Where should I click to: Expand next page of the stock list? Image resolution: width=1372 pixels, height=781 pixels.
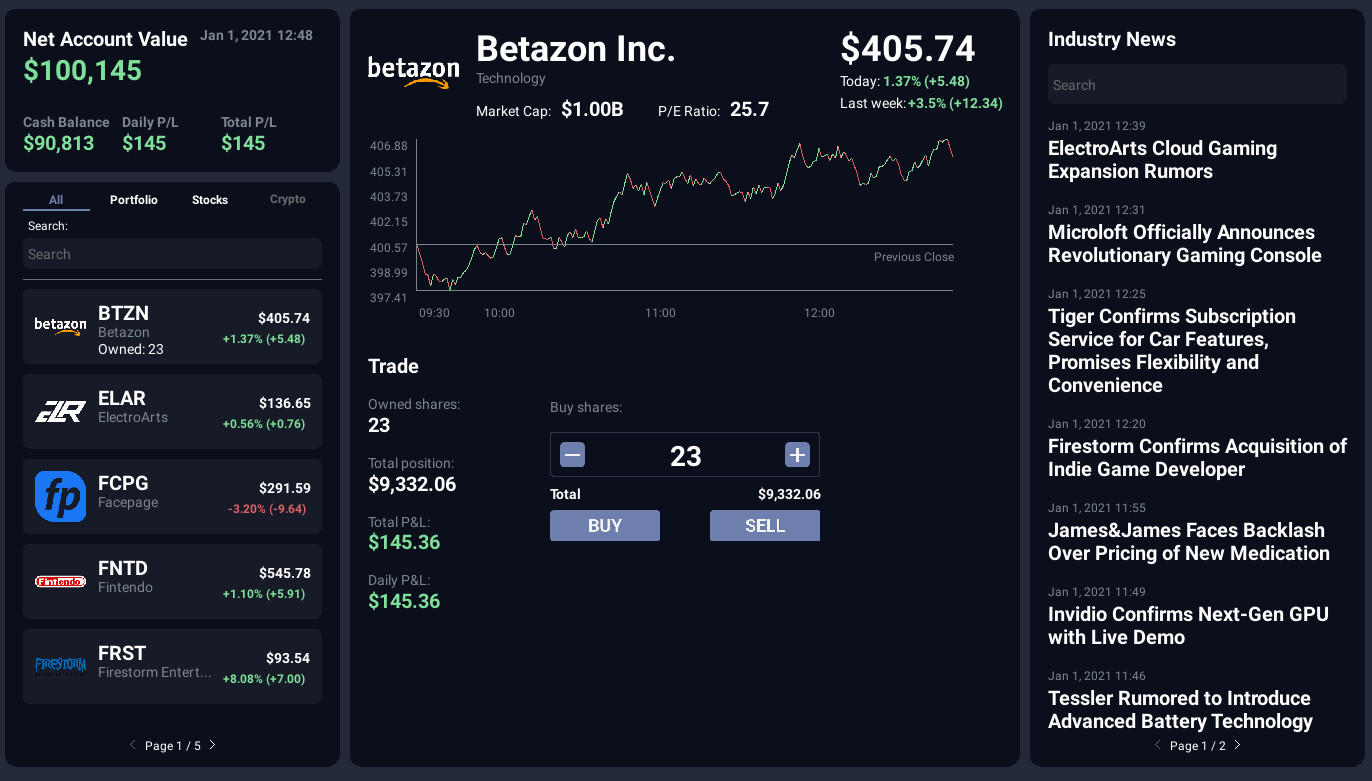point(213,745)
